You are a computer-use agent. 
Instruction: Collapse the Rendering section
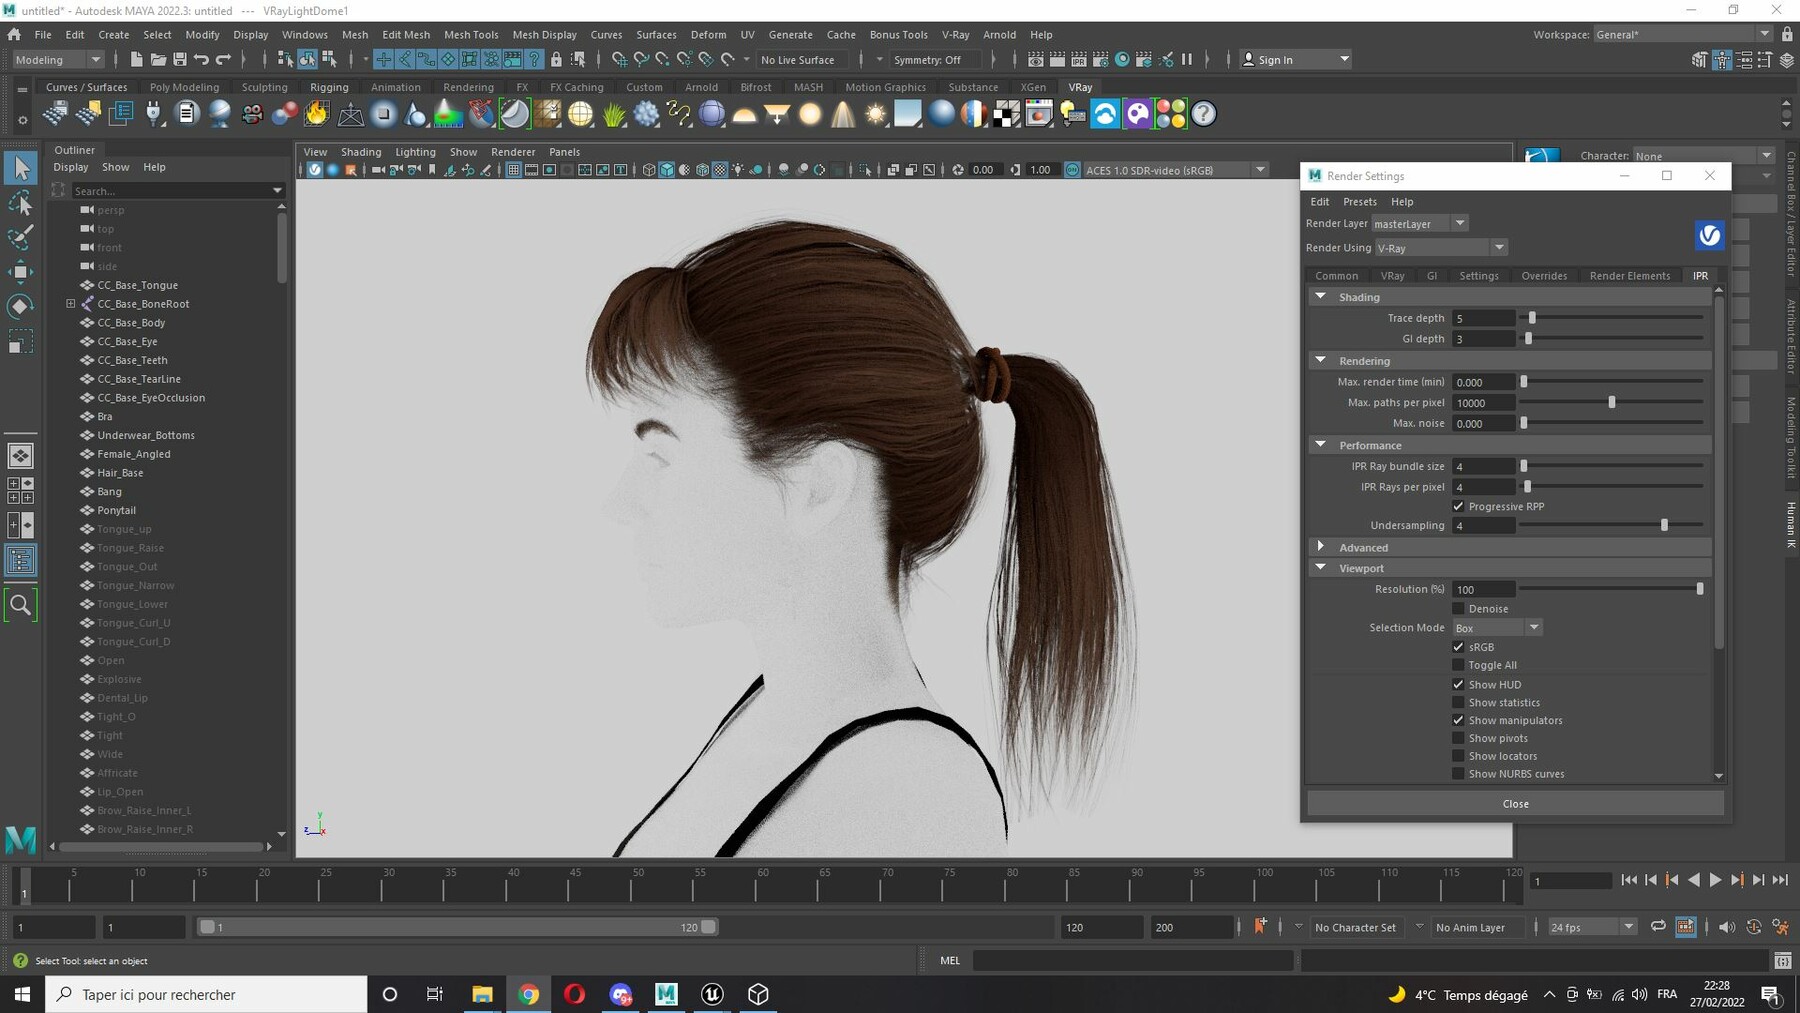(x=1321, y=360)
